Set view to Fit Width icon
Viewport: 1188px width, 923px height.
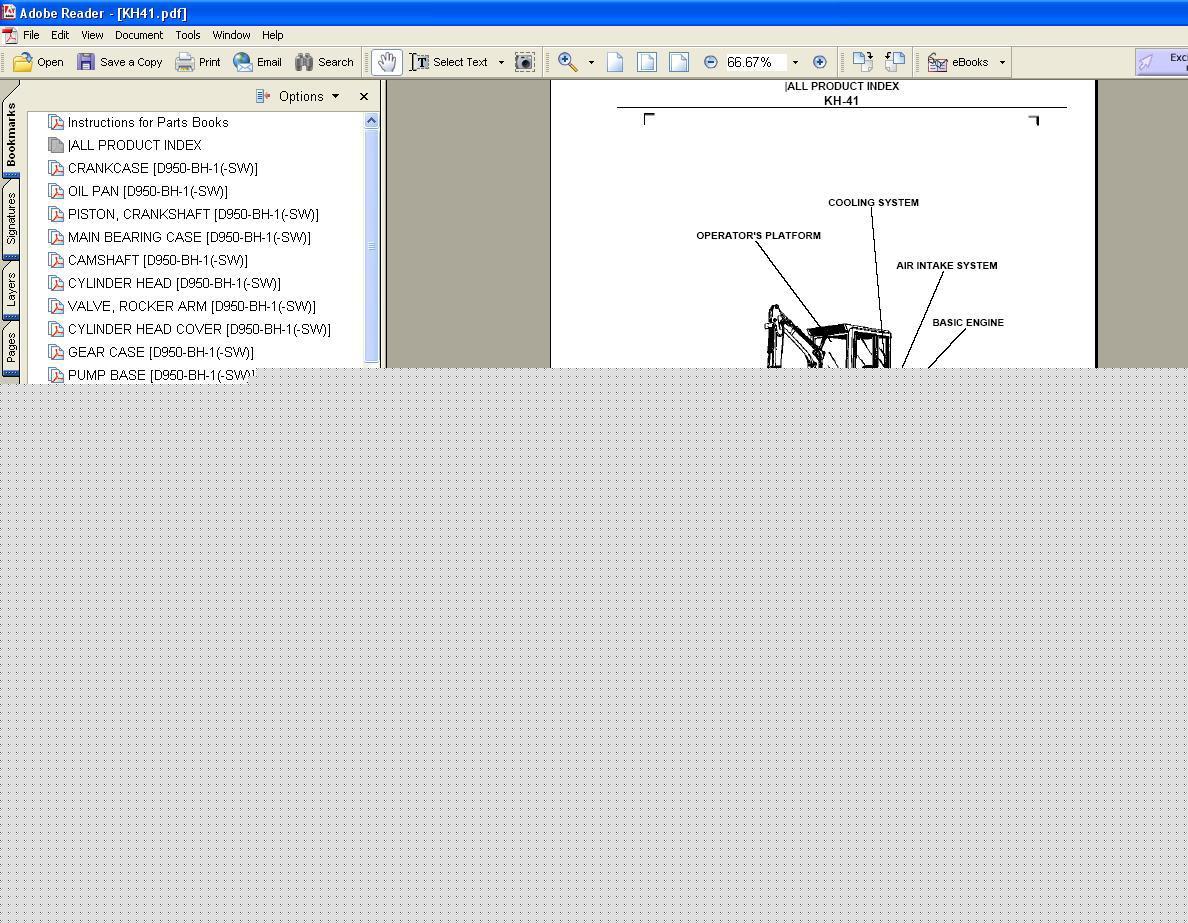click(x=679, y=62)
